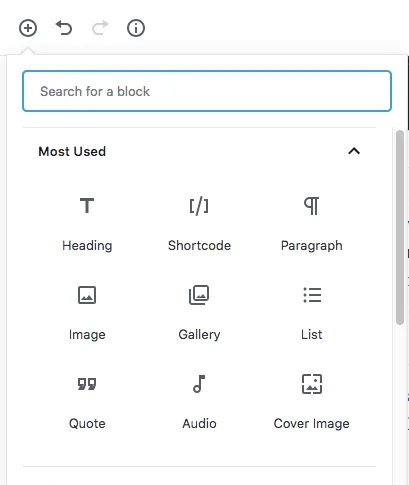The height and width of the screenshot is (485, 409).
Task: Add a Cover Image block
Action: 312,402
